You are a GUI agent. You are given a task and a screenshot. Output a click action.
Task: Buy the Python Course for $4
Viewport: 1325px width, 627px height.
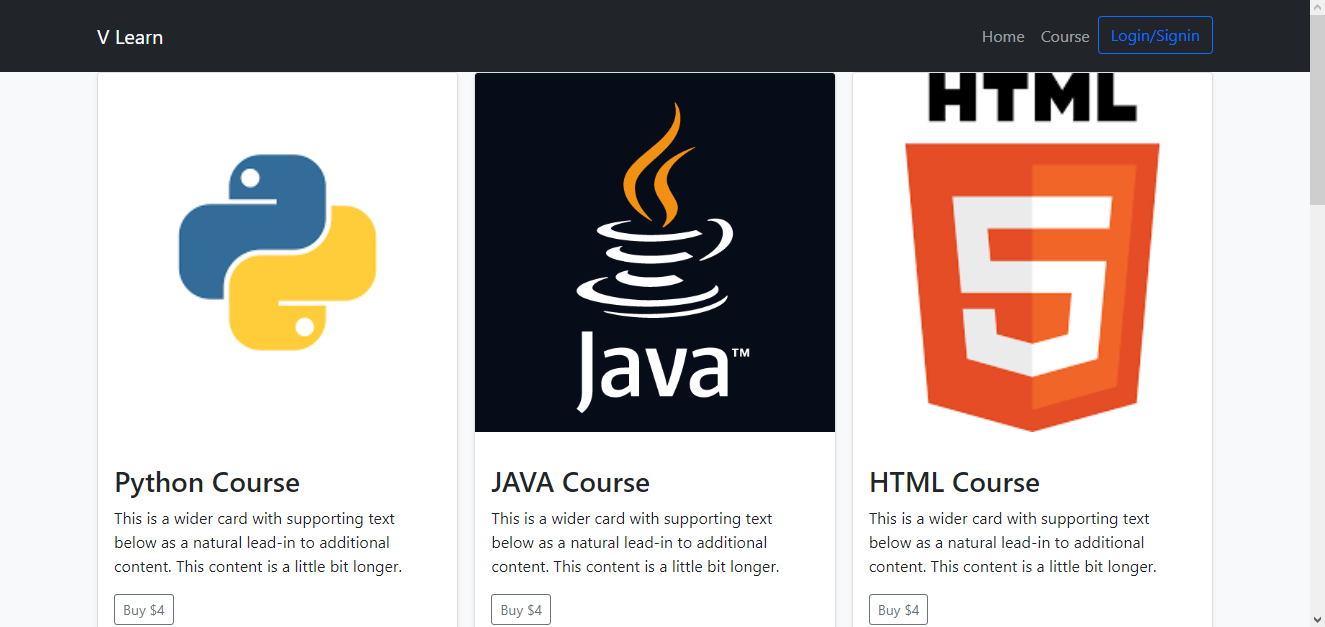pyautogui.click(x=144, y=610)
